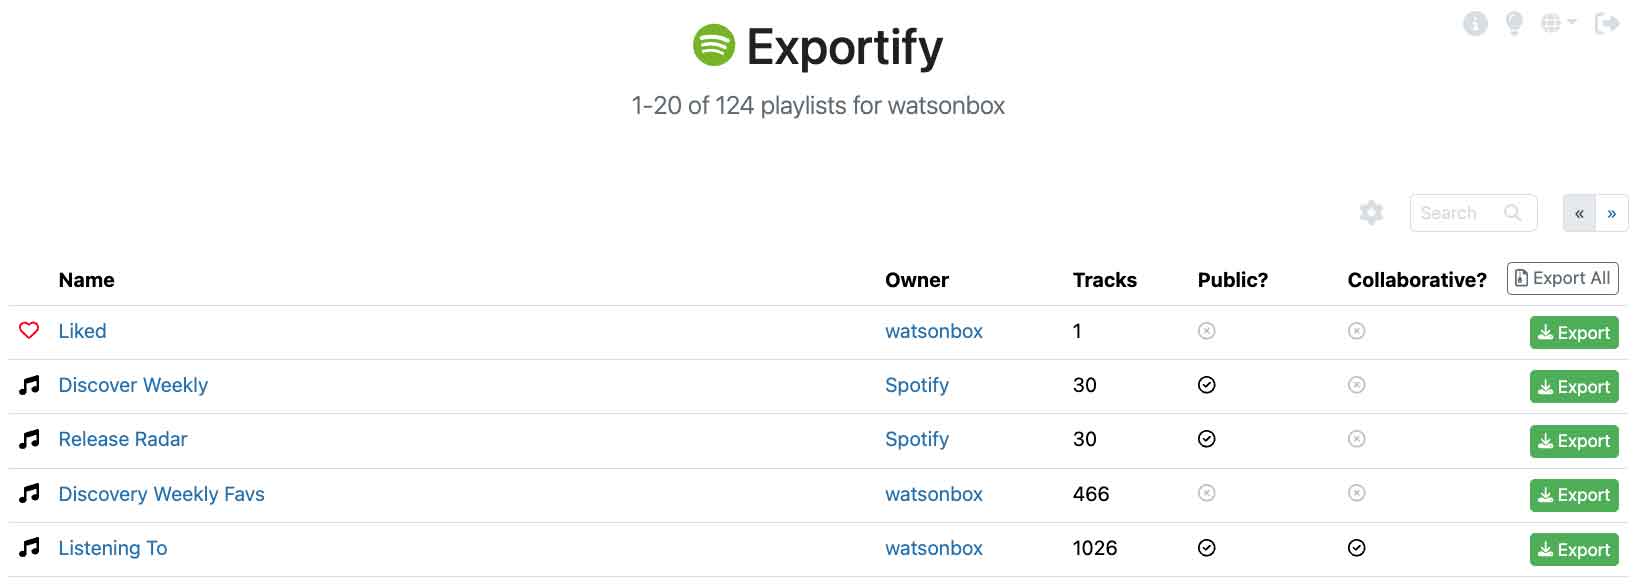Click the Spotify logo beside the Exportify title
Viewport: 1639px width, 587px height.
pyautogui.click(x=712, y=45)
